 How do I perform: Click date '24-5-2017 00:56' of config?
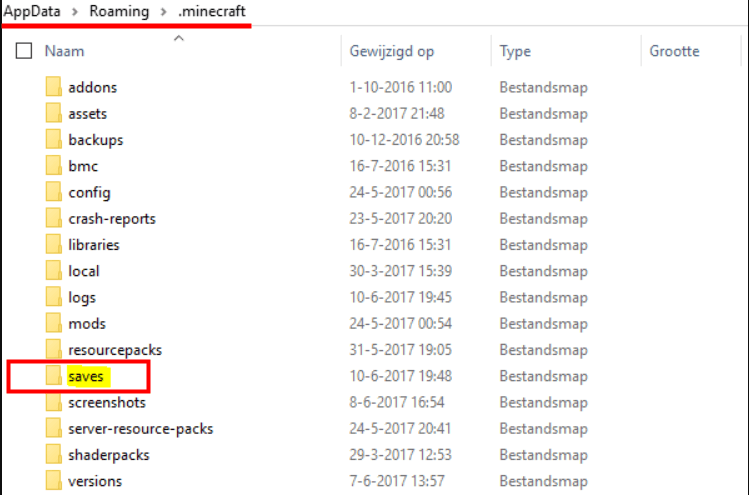coord(400,193)
